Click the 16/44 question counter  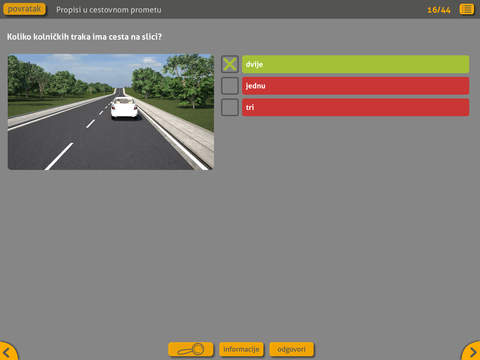point(439,10)
